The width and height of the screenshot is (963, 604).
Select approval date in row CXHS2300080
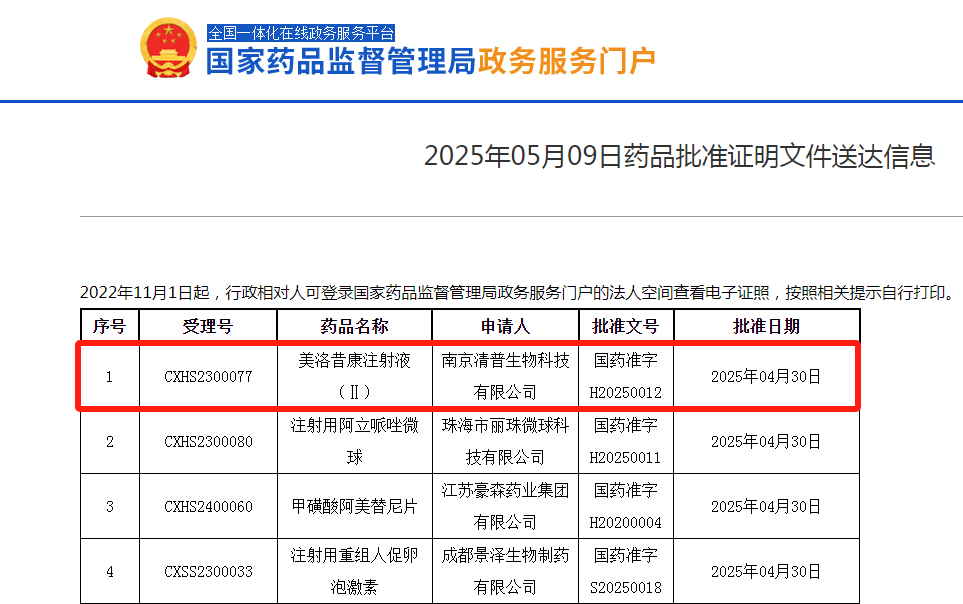[766, 442]
